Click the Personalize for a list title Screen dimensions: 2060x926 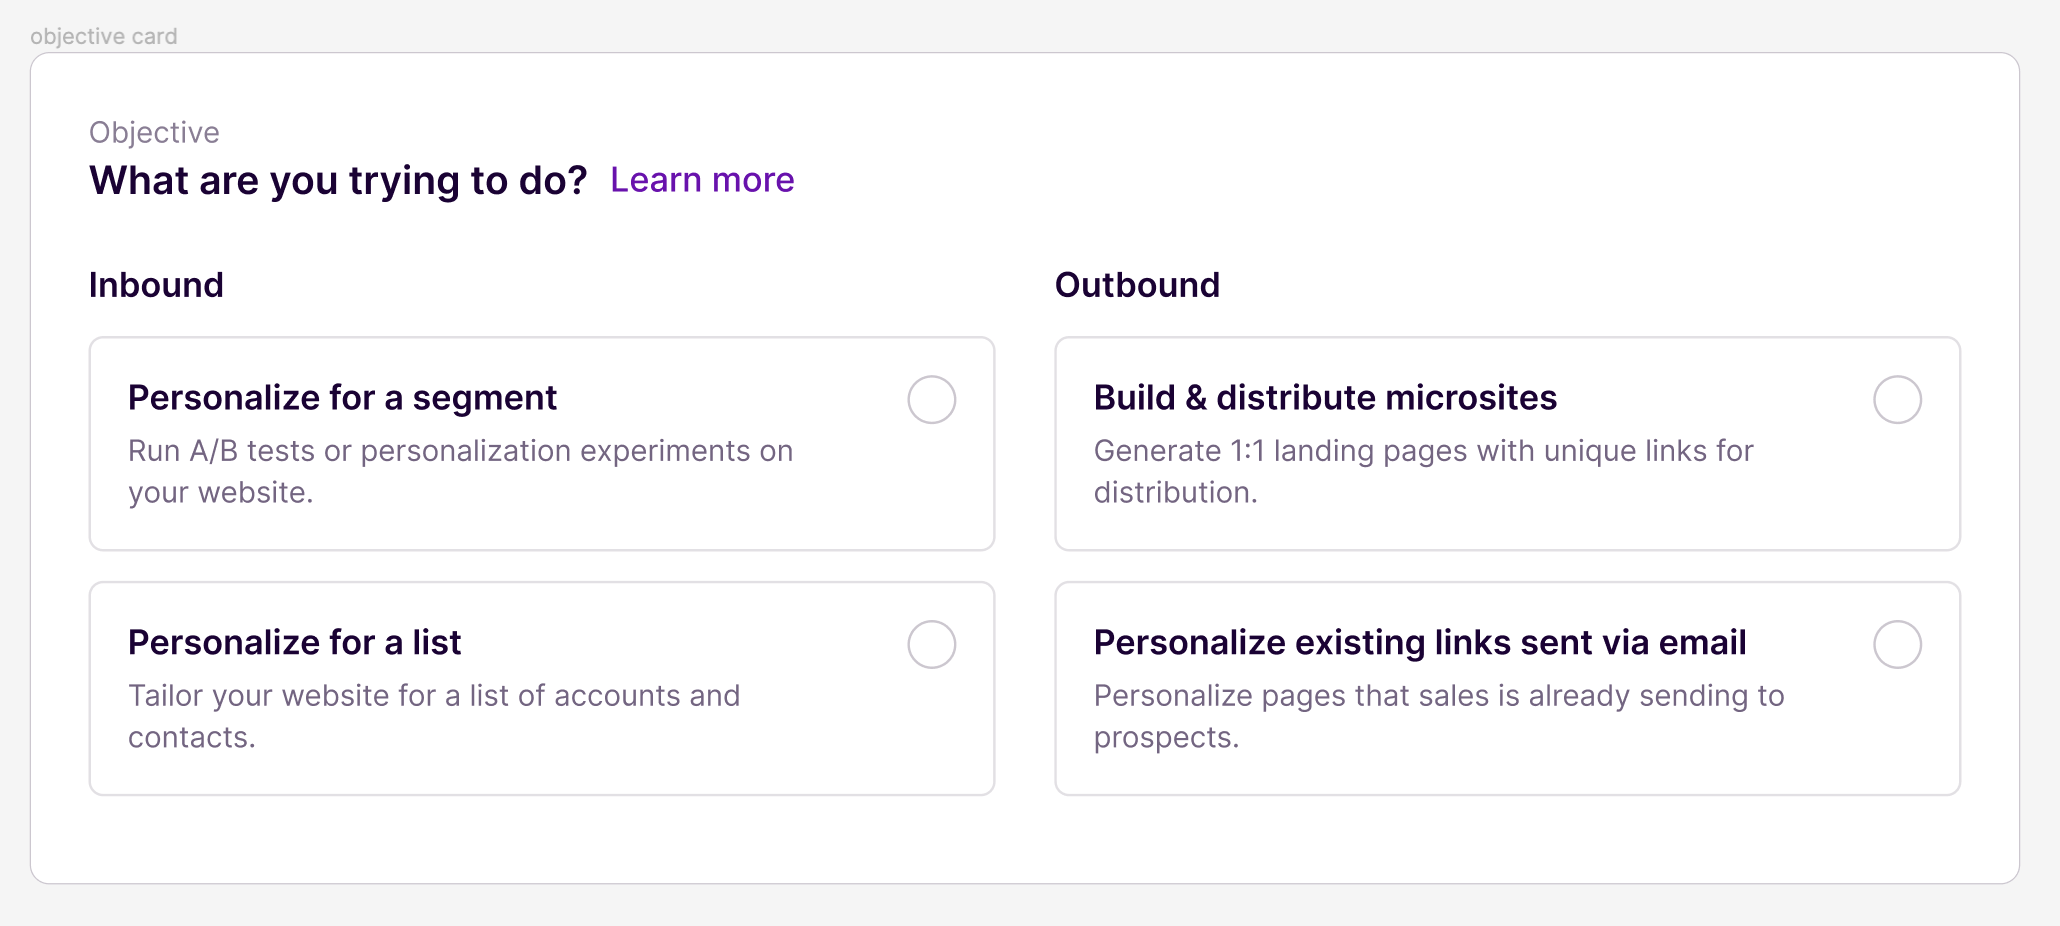tap(294, 642)
